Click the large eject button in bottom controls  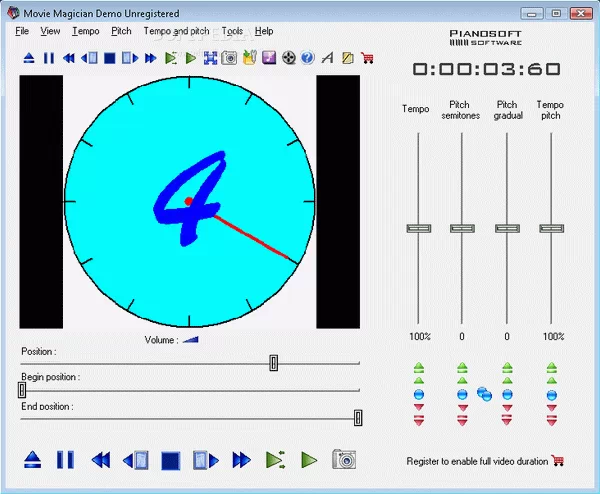tap(33, 460)
